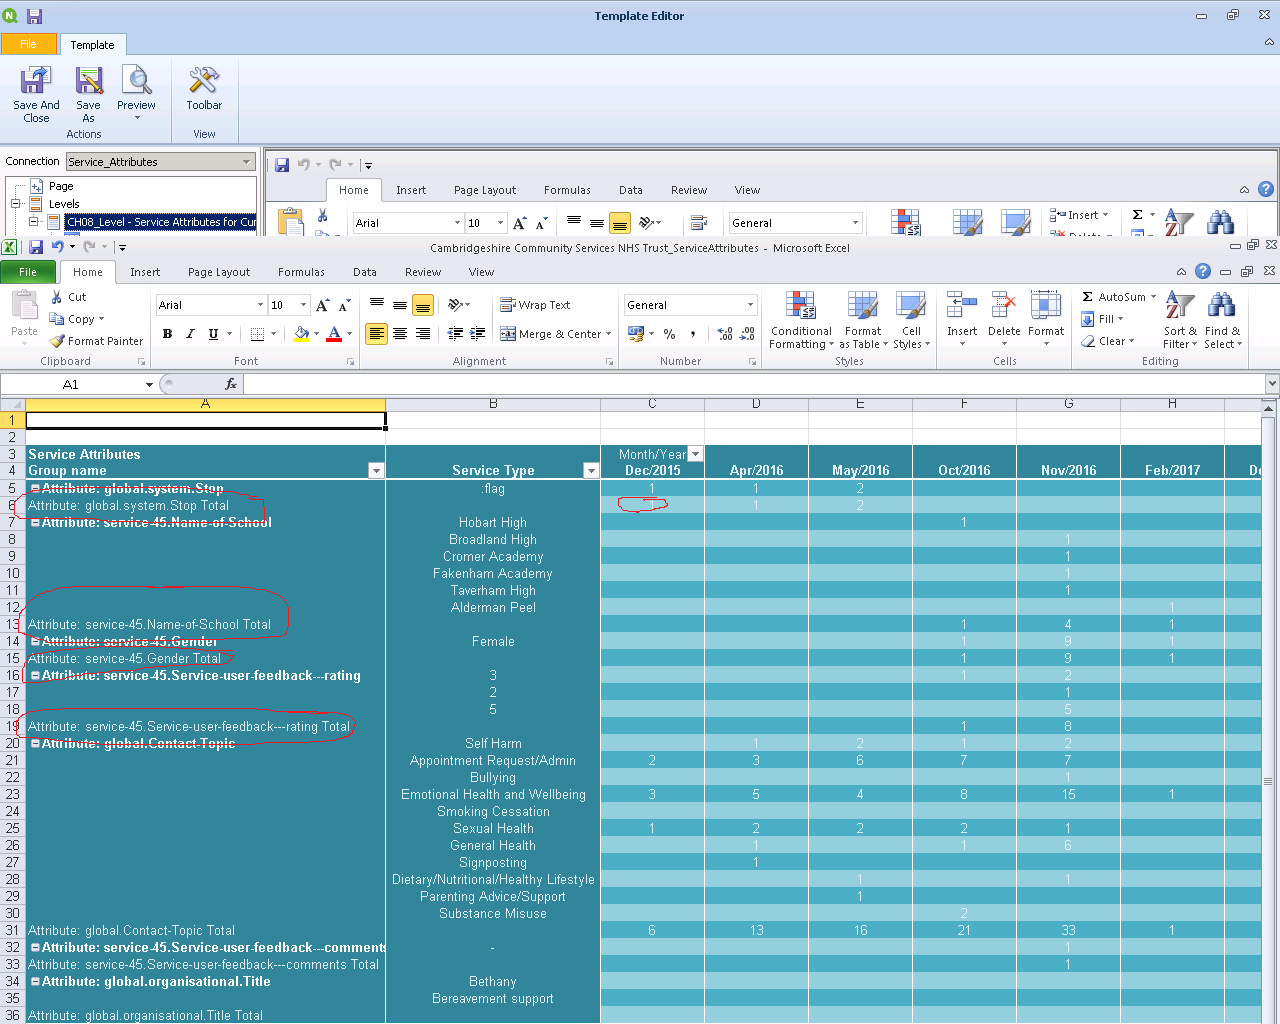Open the Connection Service_Attributes dropdown
This screenshot has height=1024, width=1280.
coord(246,162)
